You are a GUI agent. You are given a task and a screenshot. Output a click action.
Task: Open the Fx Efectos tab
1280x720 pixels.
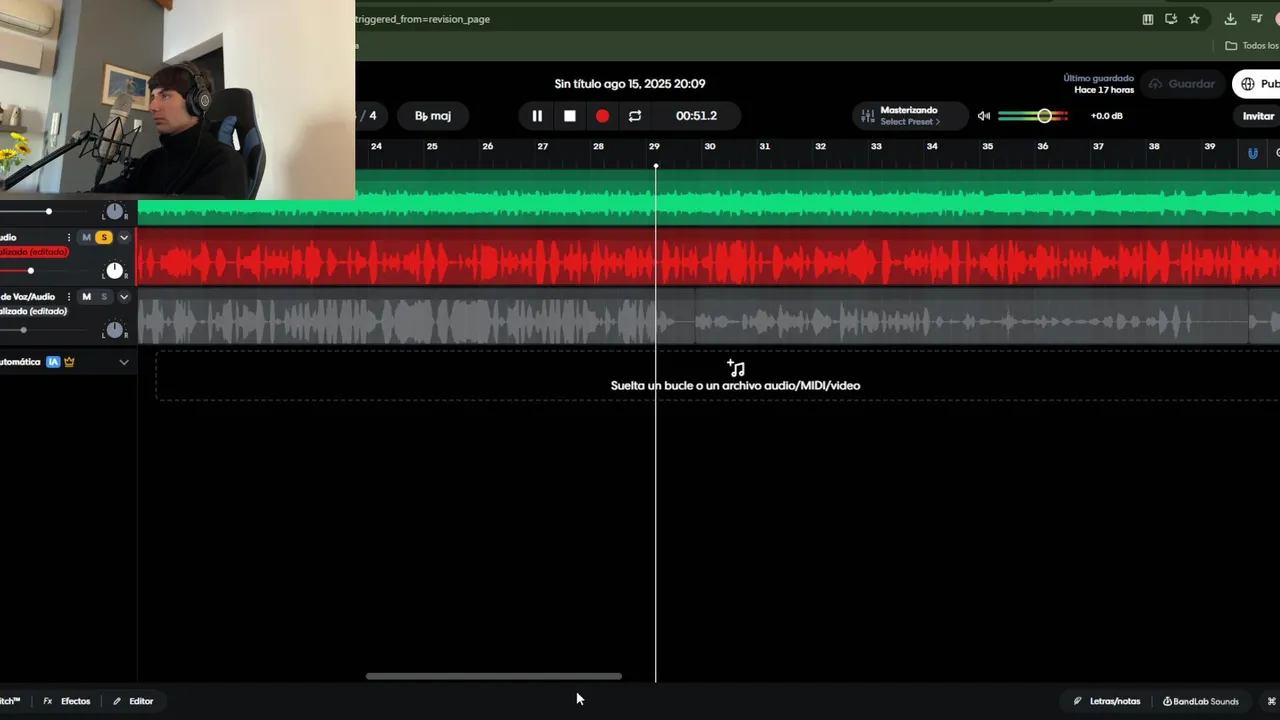67,701
